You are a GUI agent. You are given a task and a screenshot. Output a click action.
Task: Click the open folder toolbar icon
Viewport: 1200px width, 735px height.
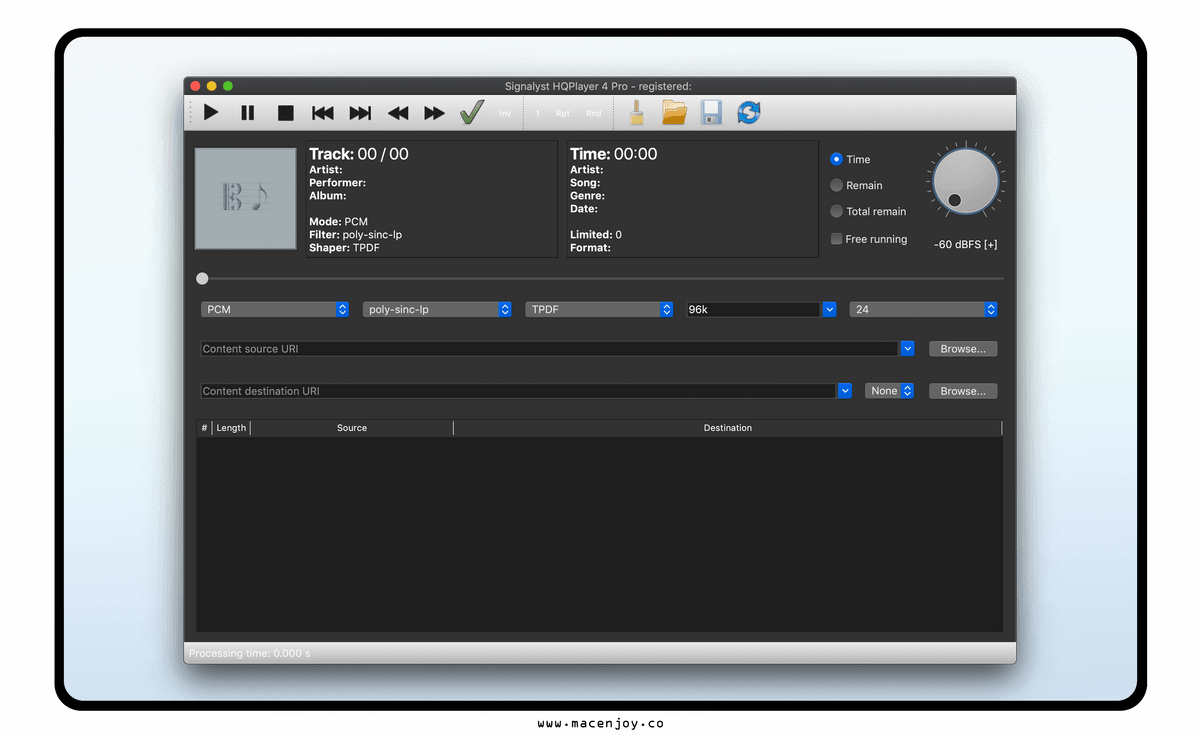pyautogui.click(x=675, y=112)
